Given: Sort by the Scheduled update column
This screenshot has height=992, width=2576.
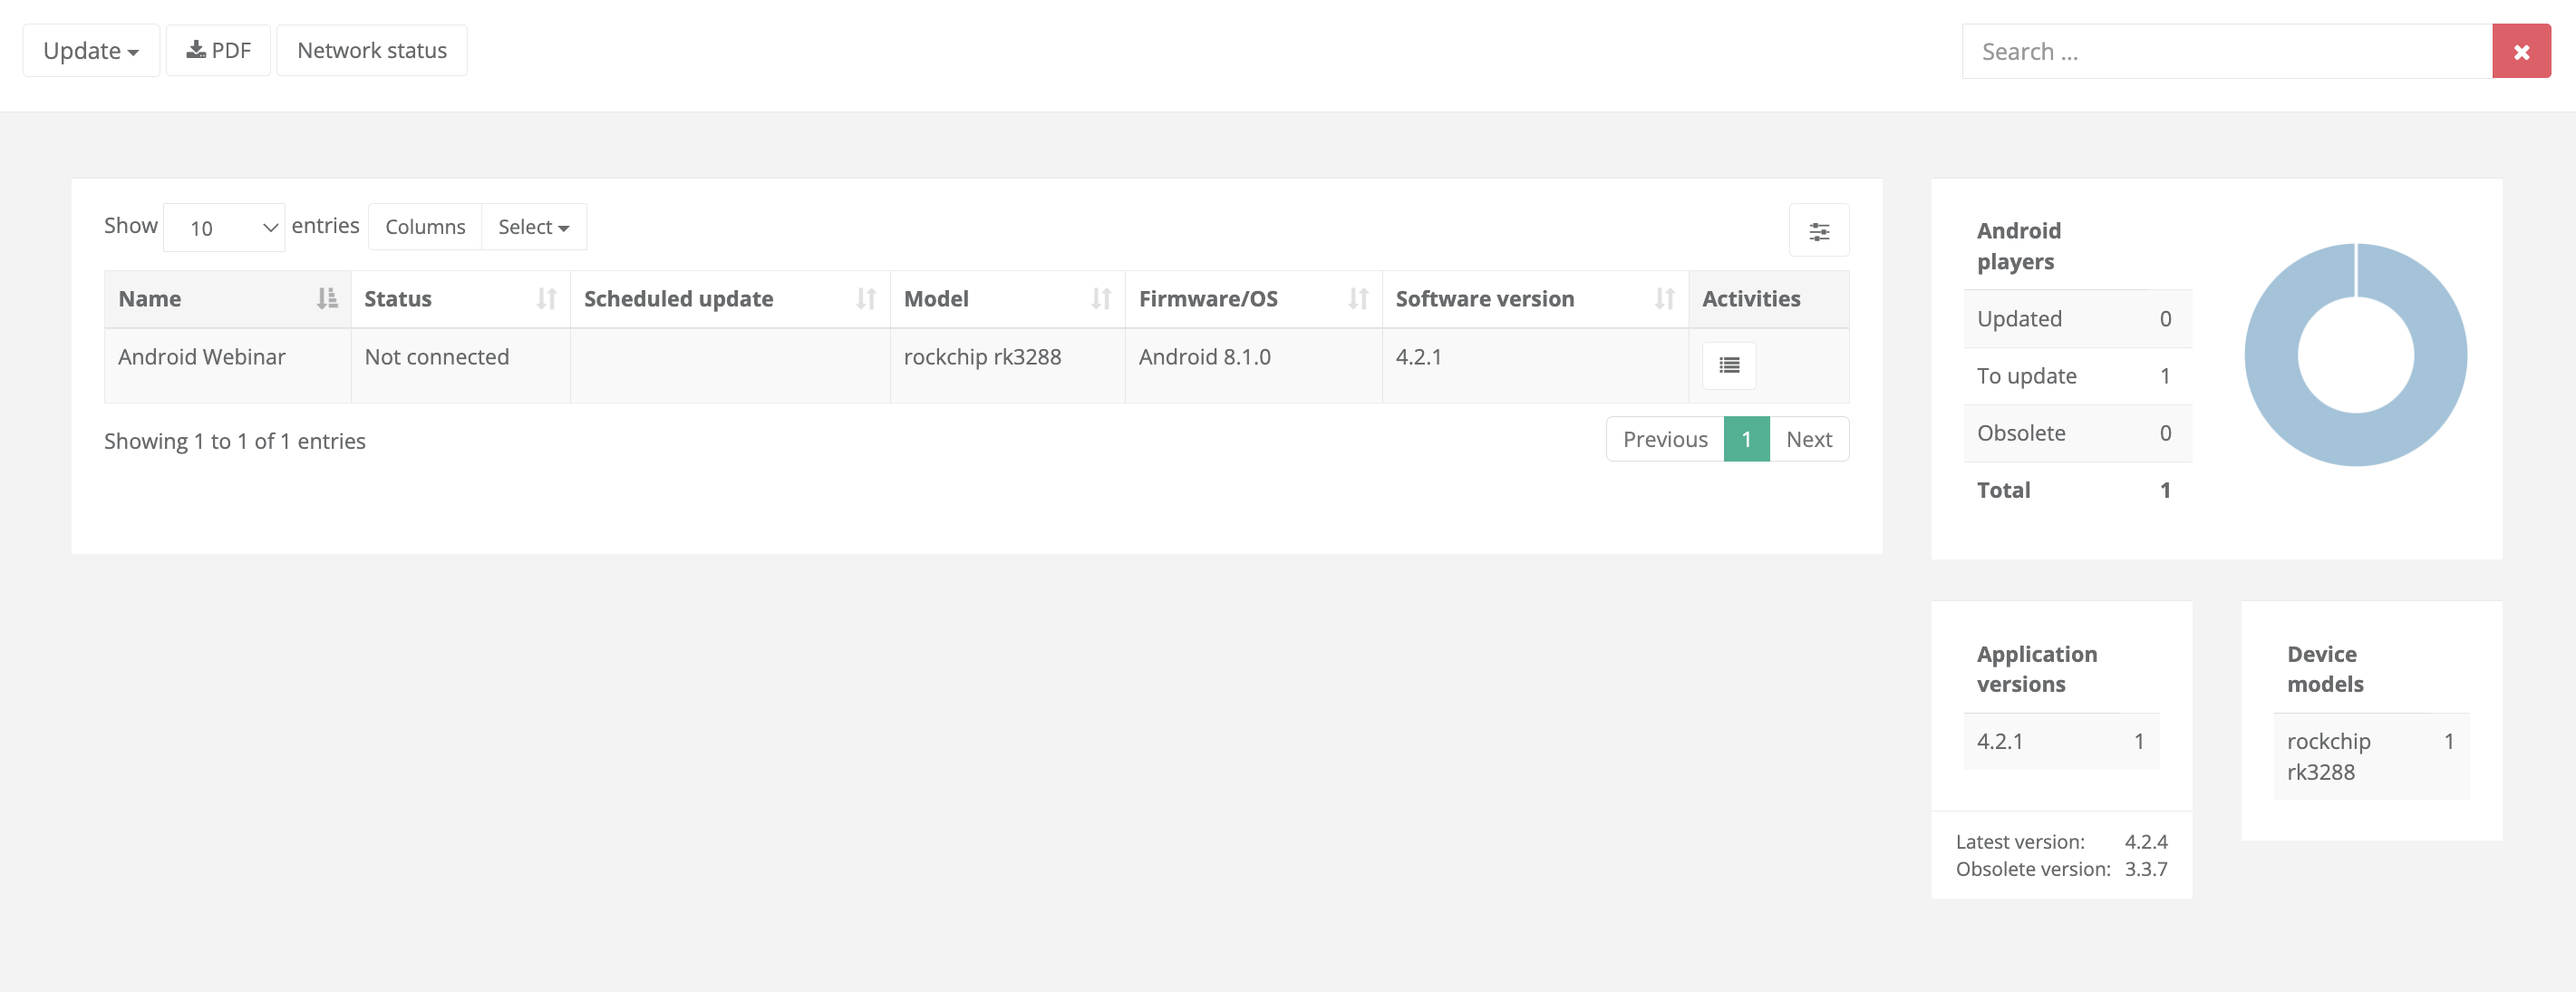Looking at the screenshot, I should [x=729, y=299].
